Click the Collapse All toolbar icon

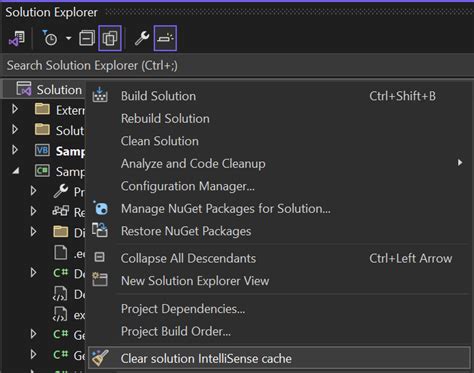87,38
